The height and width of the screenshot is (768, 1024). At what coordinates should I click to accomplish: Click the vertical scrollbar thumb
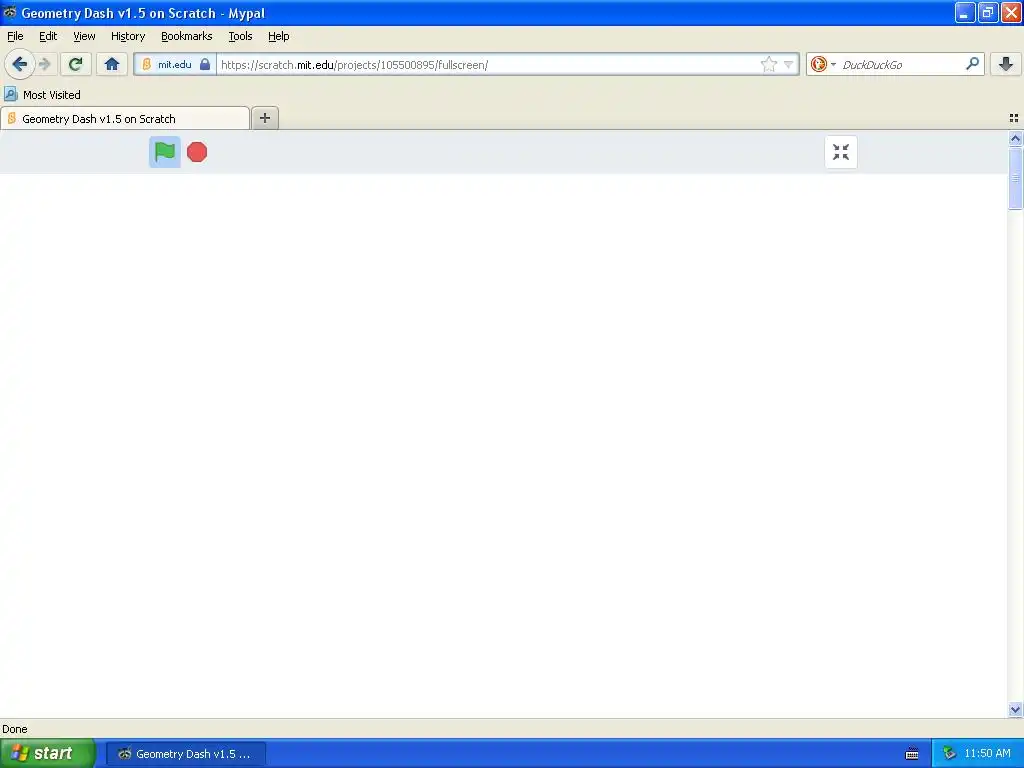(1015, 178)
